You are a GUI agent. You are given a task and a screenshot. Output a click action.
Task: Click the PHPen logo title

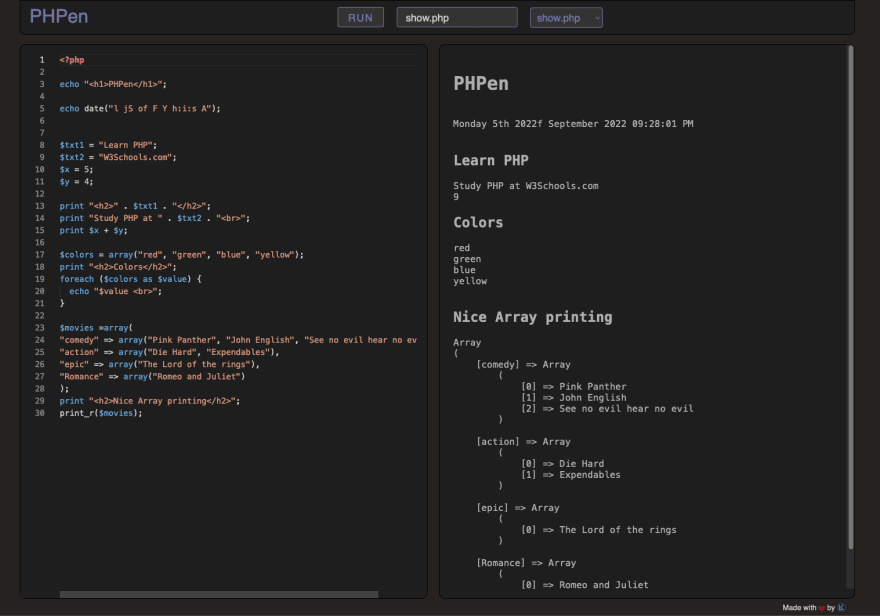(59, 16)
